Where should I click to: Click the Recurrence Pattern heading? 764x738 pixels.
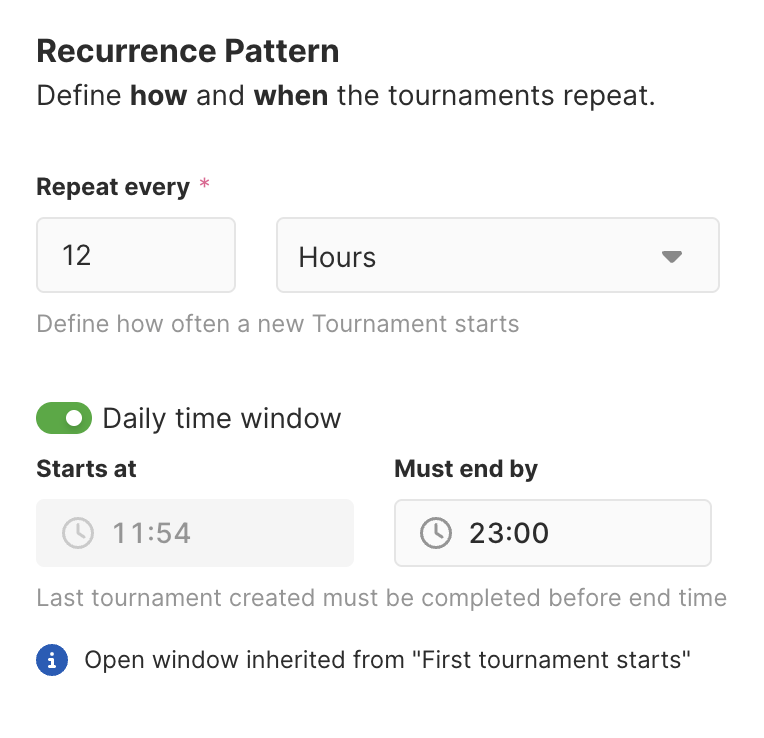click(x=187, y=51)
